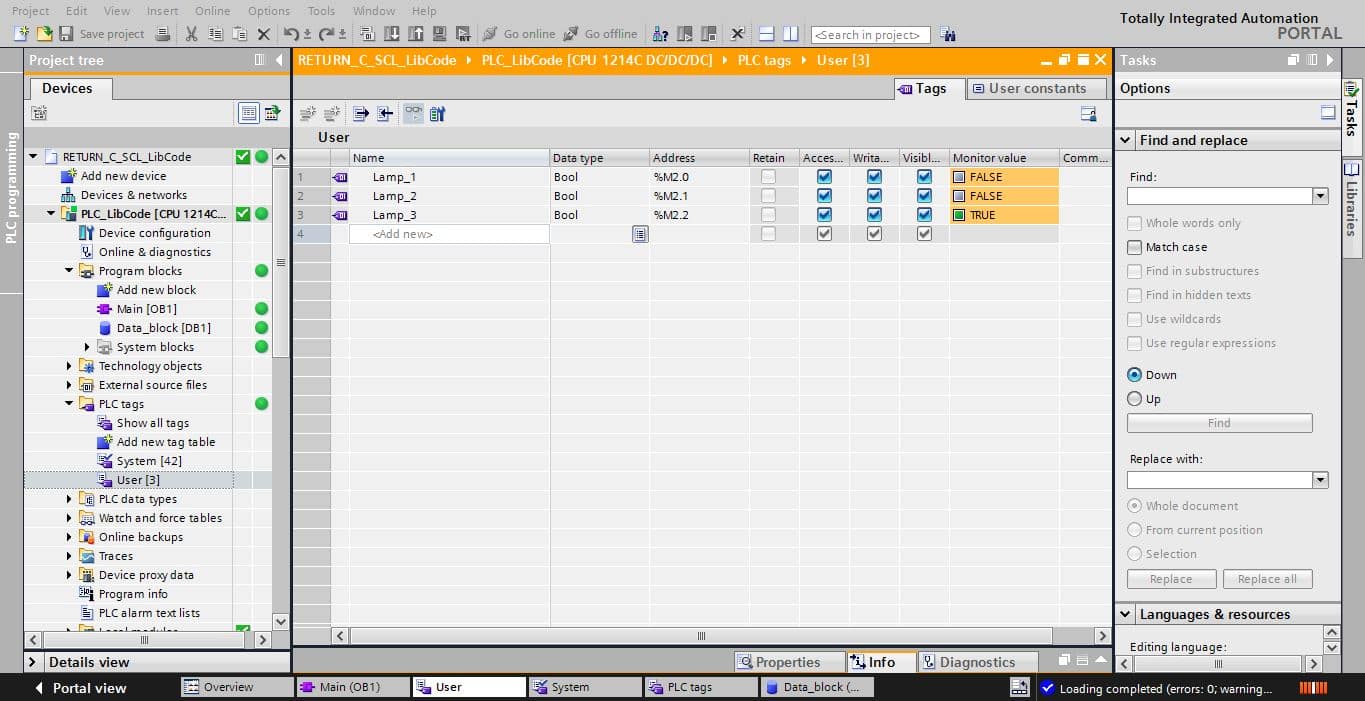Open the Online menu
Viewport: 1365px width, 701px height.
[212, 10]
